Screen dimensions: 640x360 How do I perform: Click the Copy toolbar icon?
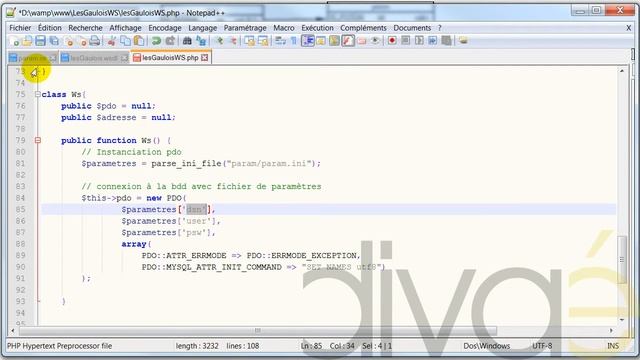click(126, 41)
